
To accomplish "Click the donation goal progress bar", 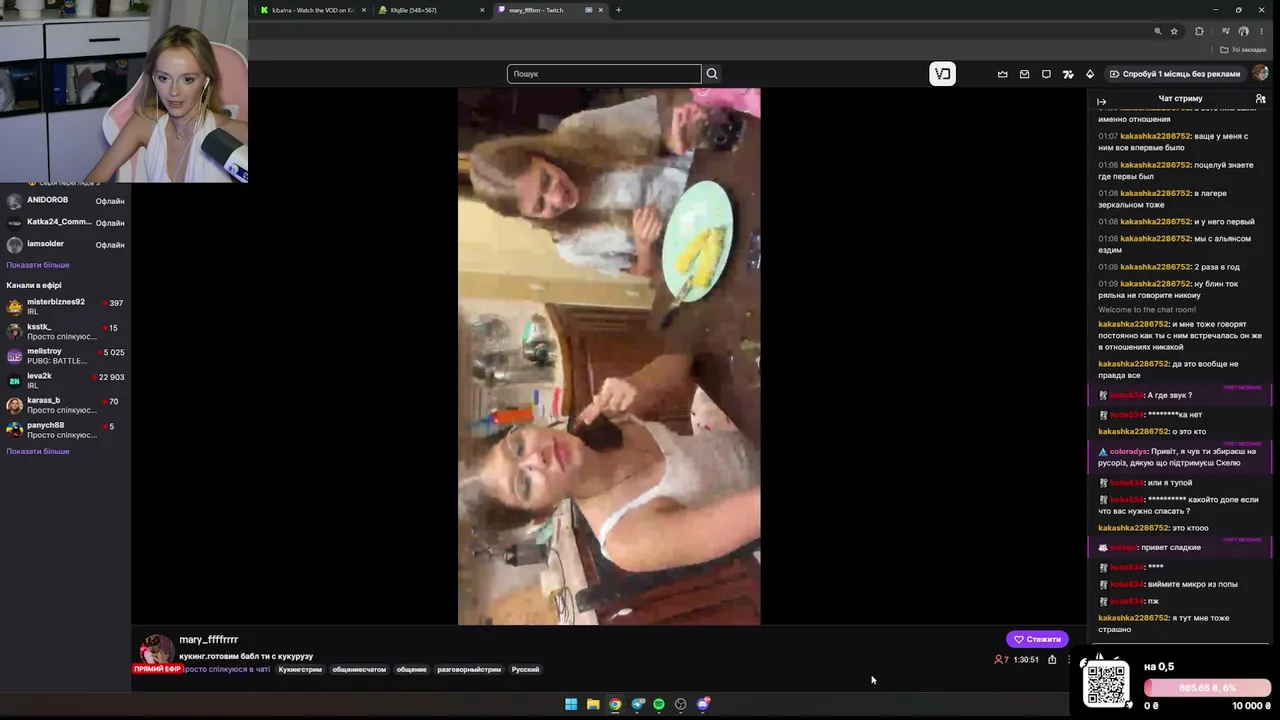I will [x=1208, y=688].
